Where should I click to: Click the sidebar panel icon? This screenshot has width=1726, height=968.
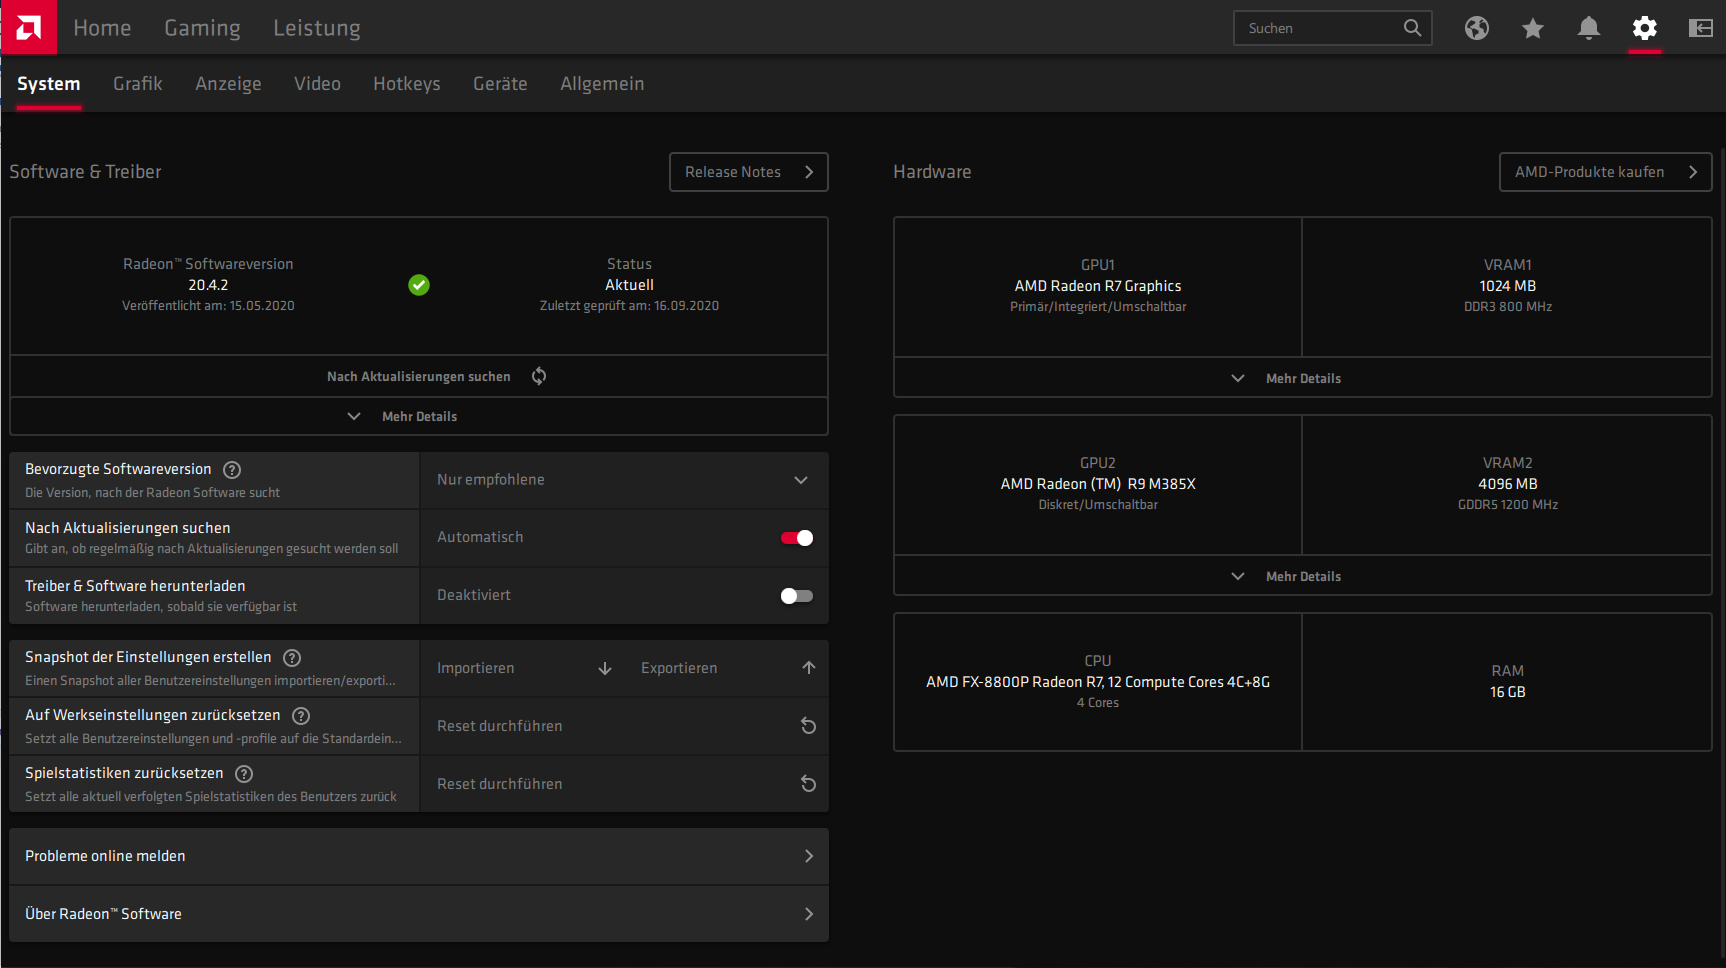[x=1701, y=28]
